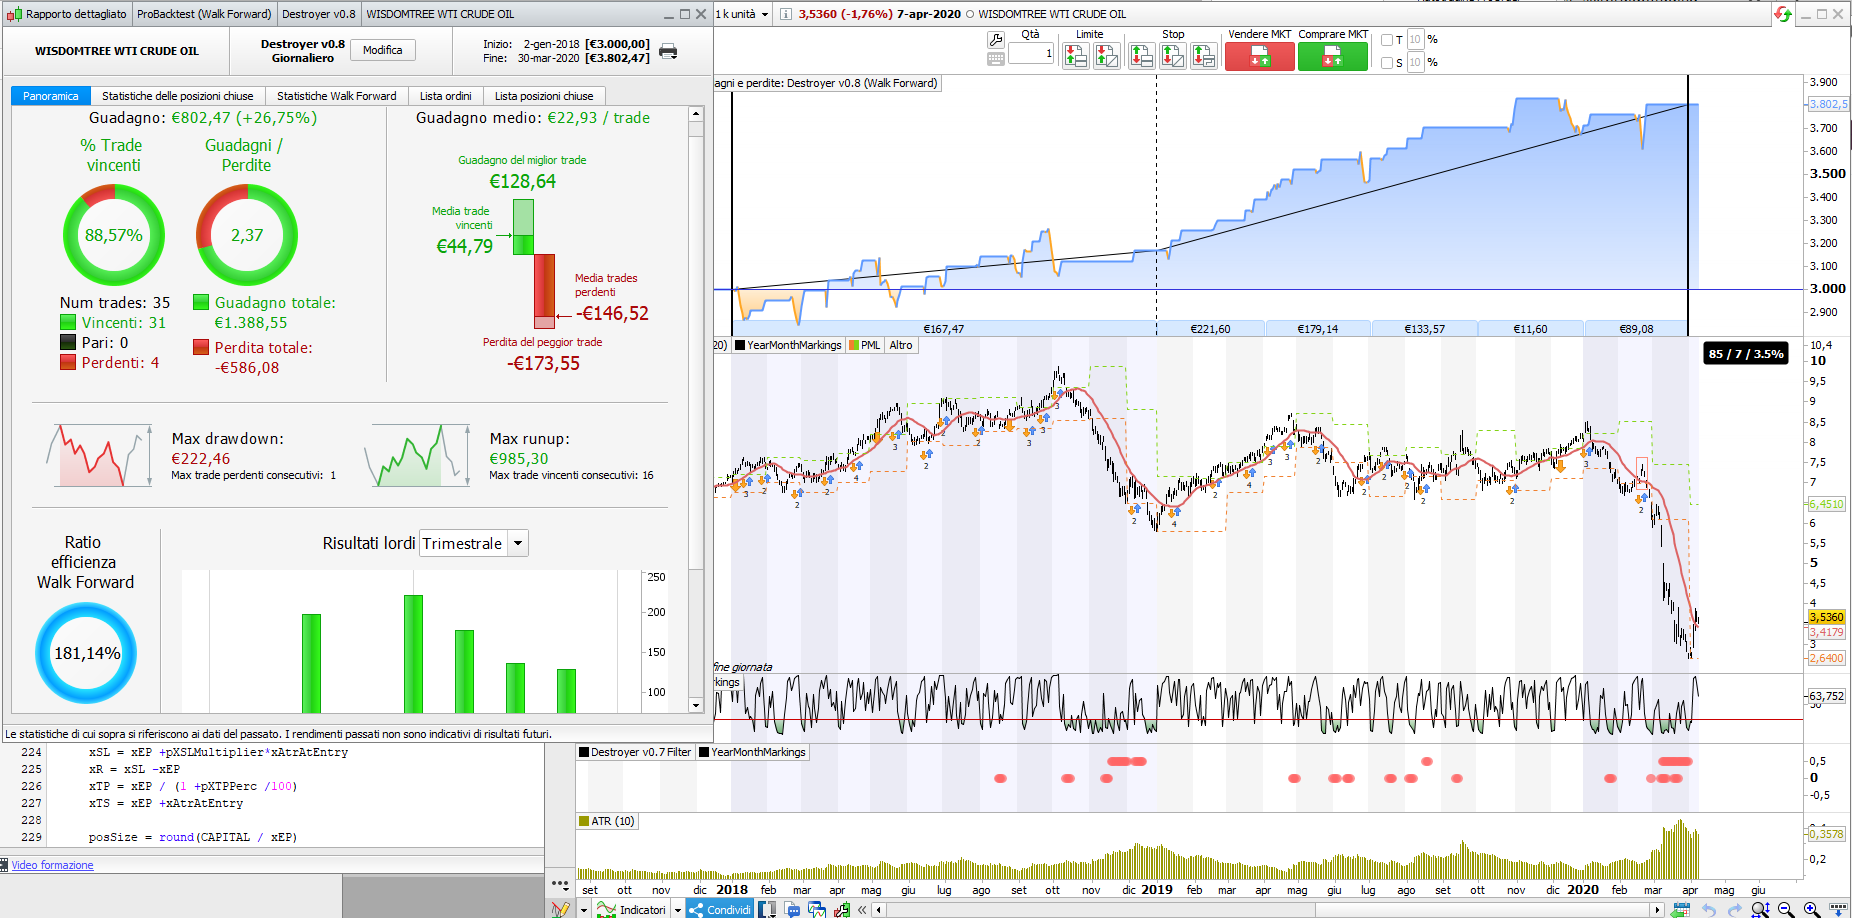1852x918 pixels.
Task: Enable the S percent checkbox
Action: click(1387, 63)
